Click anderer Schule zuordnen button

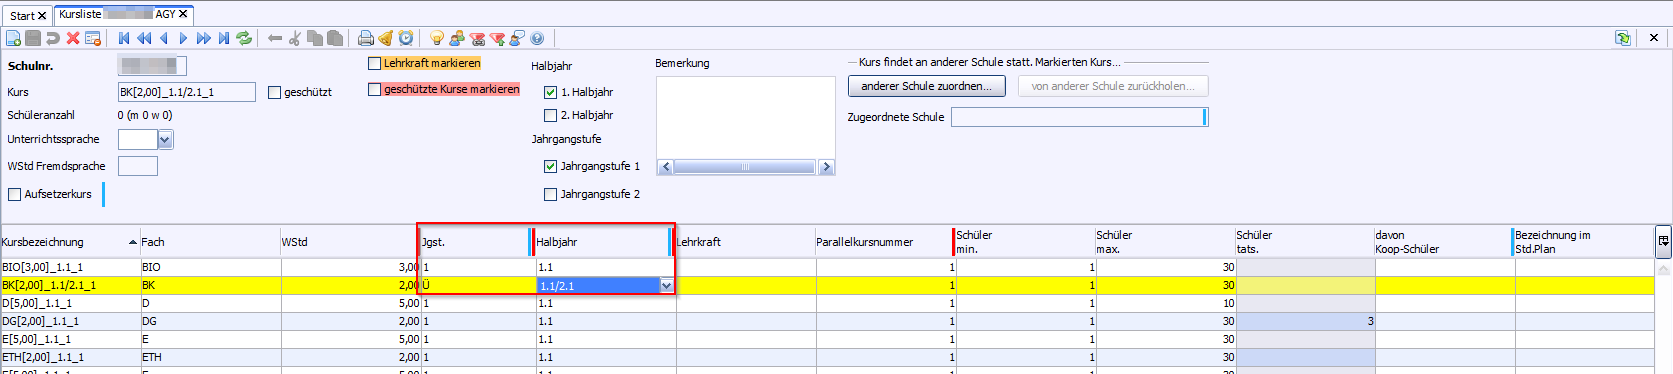coord(927,86)
